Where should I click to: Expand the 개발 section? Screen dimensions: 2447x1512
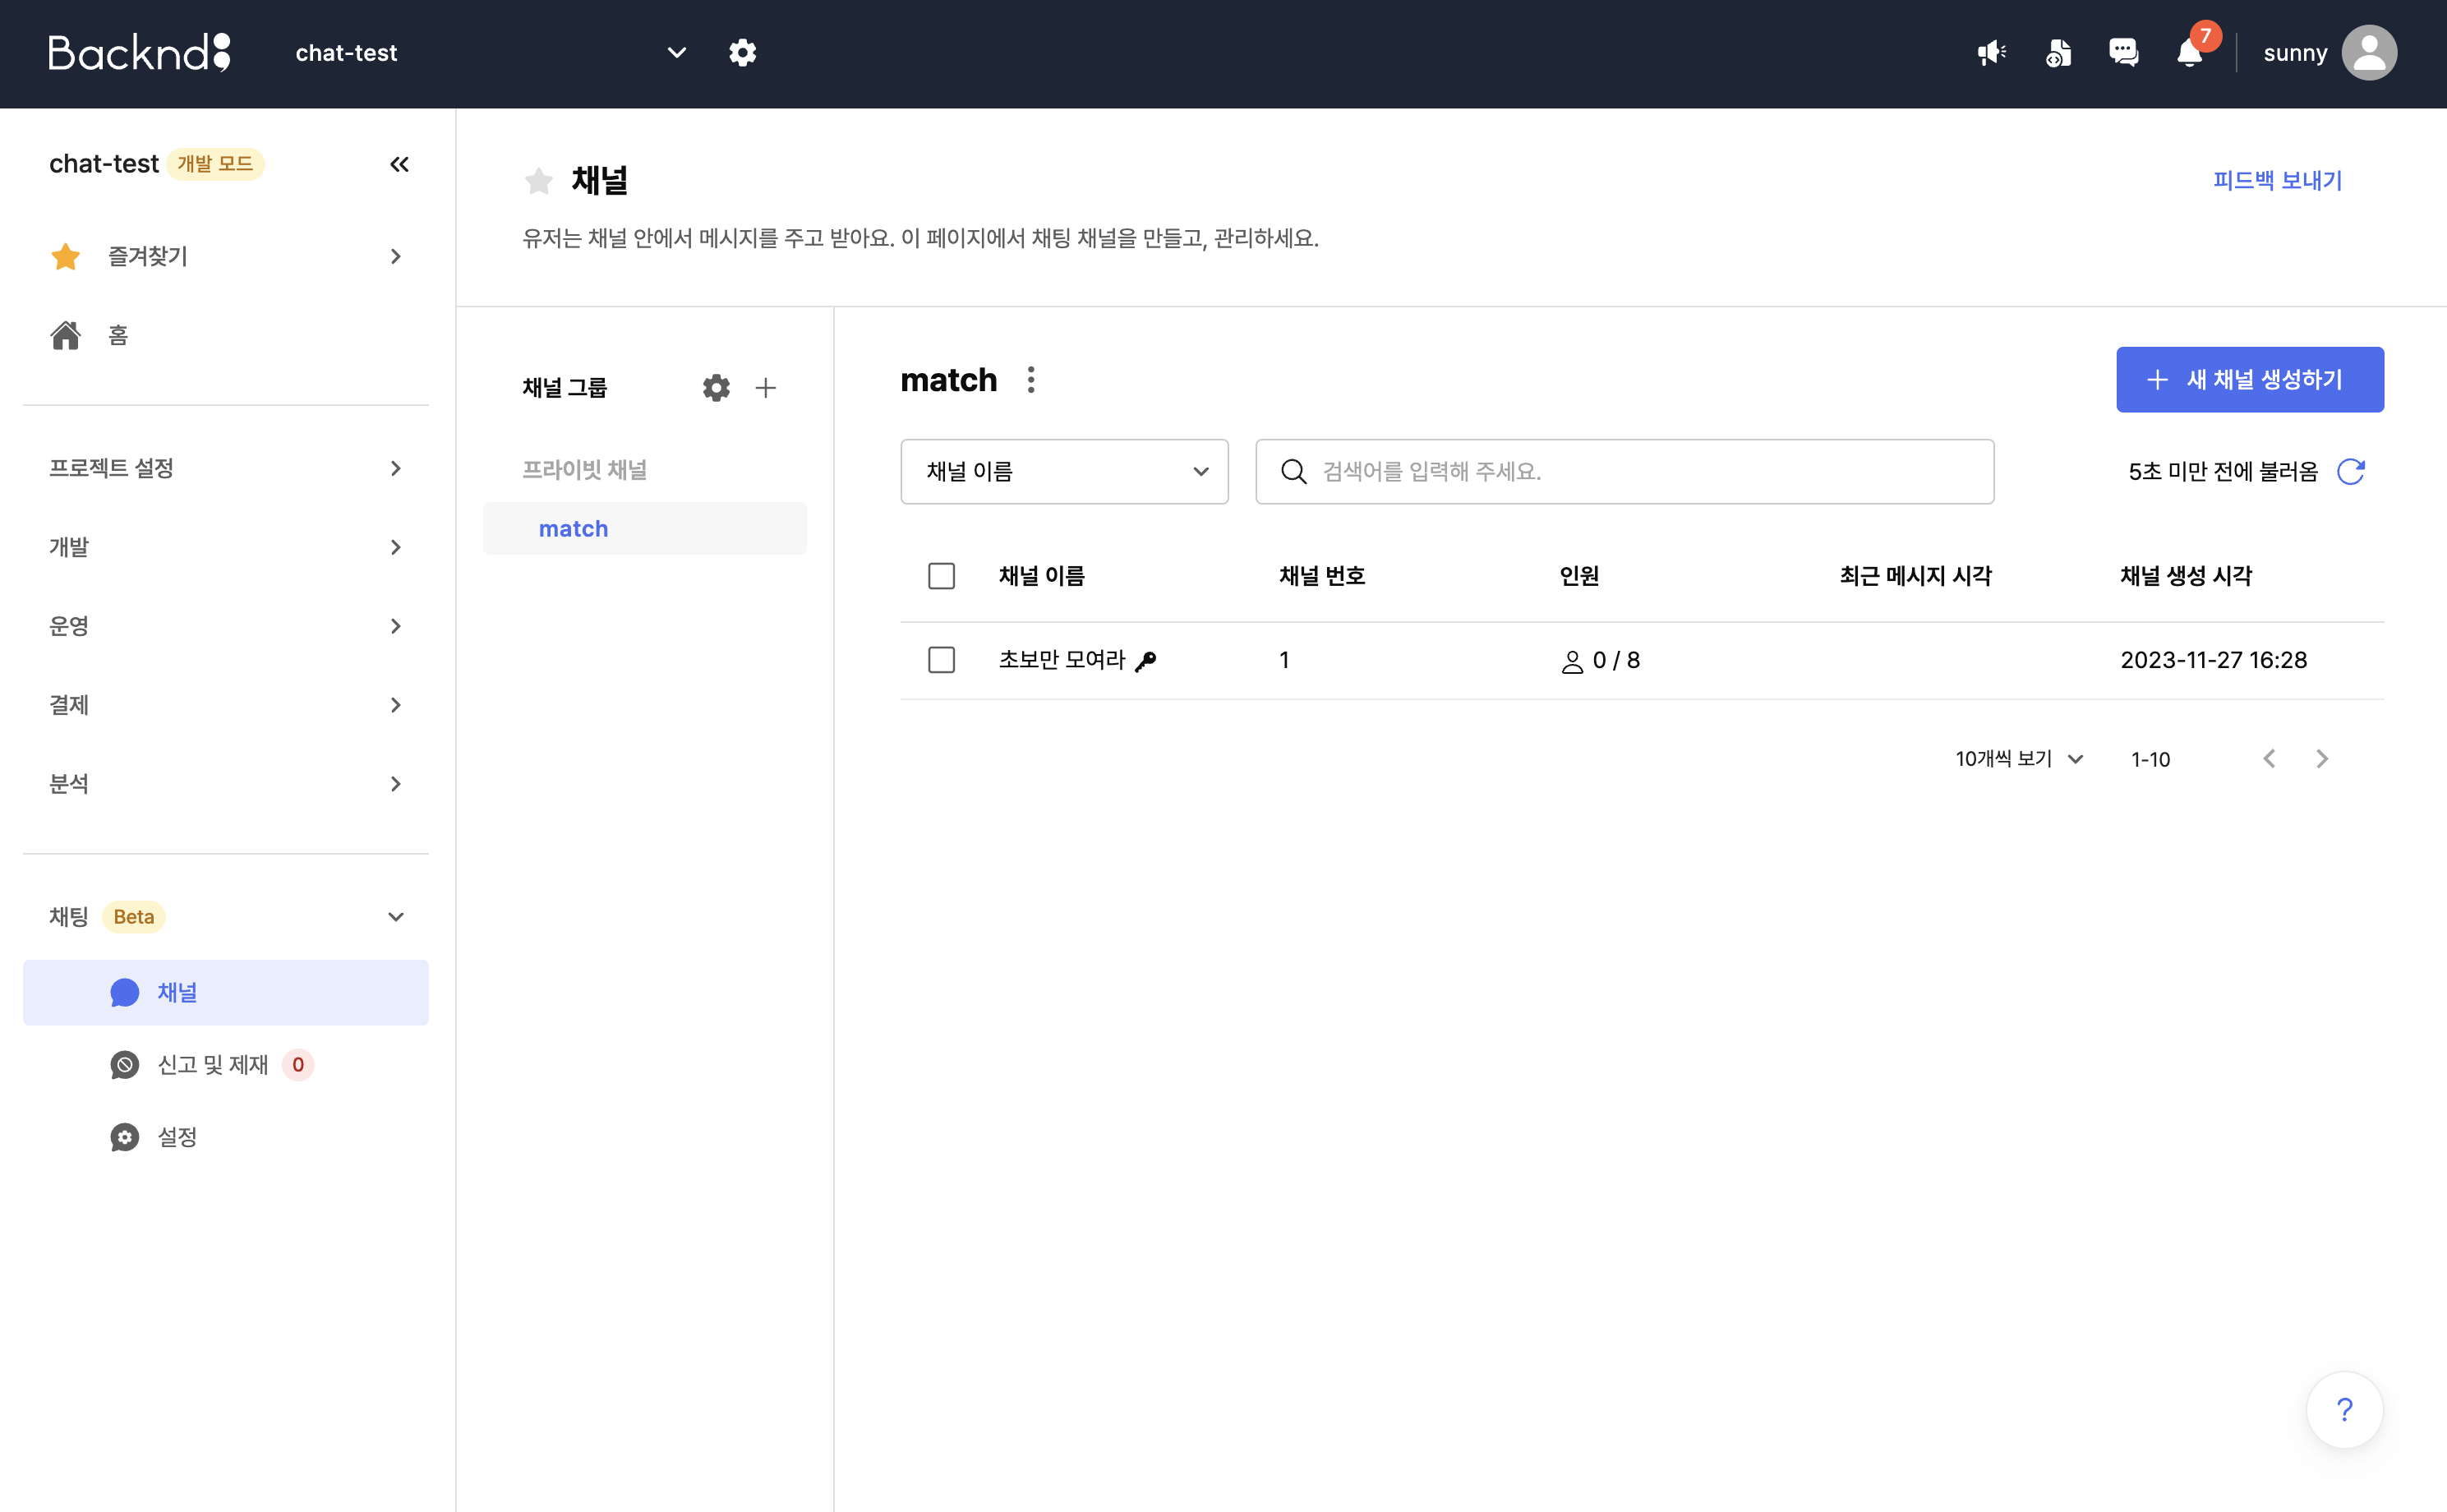pos(226,547)
